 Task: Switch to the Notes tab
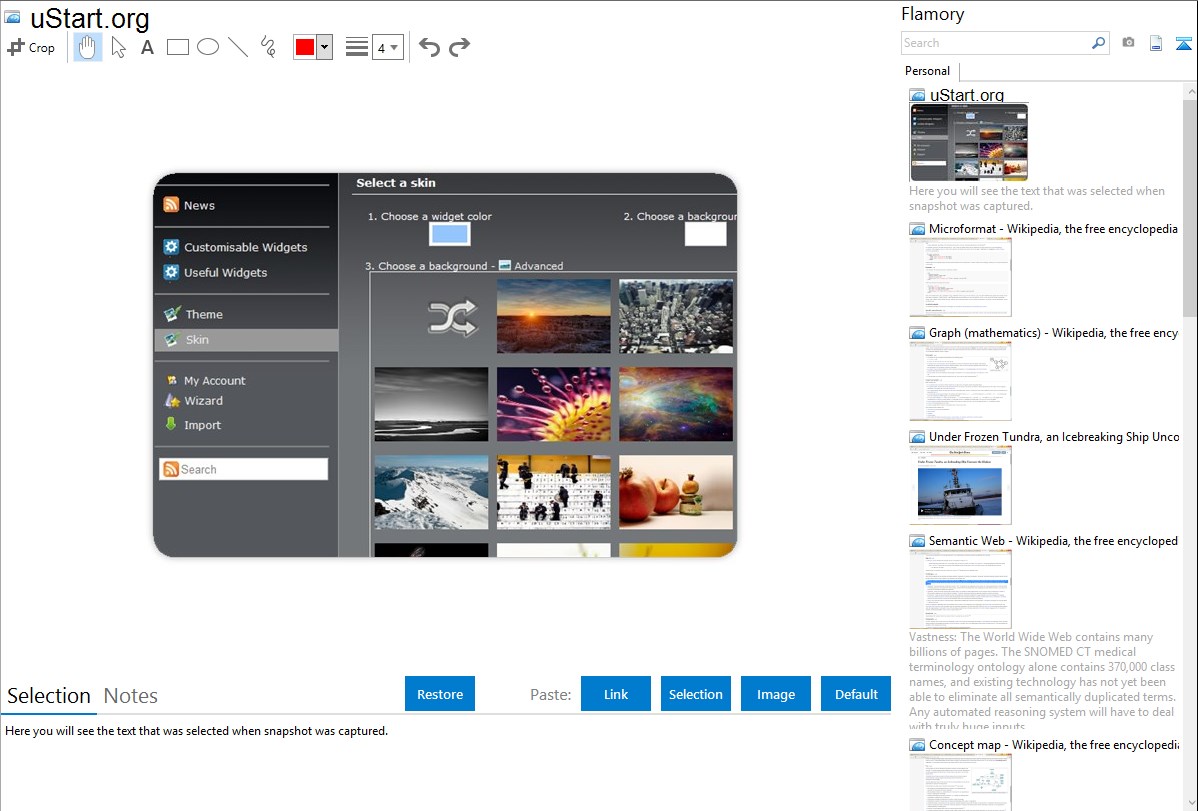(131, 696)
